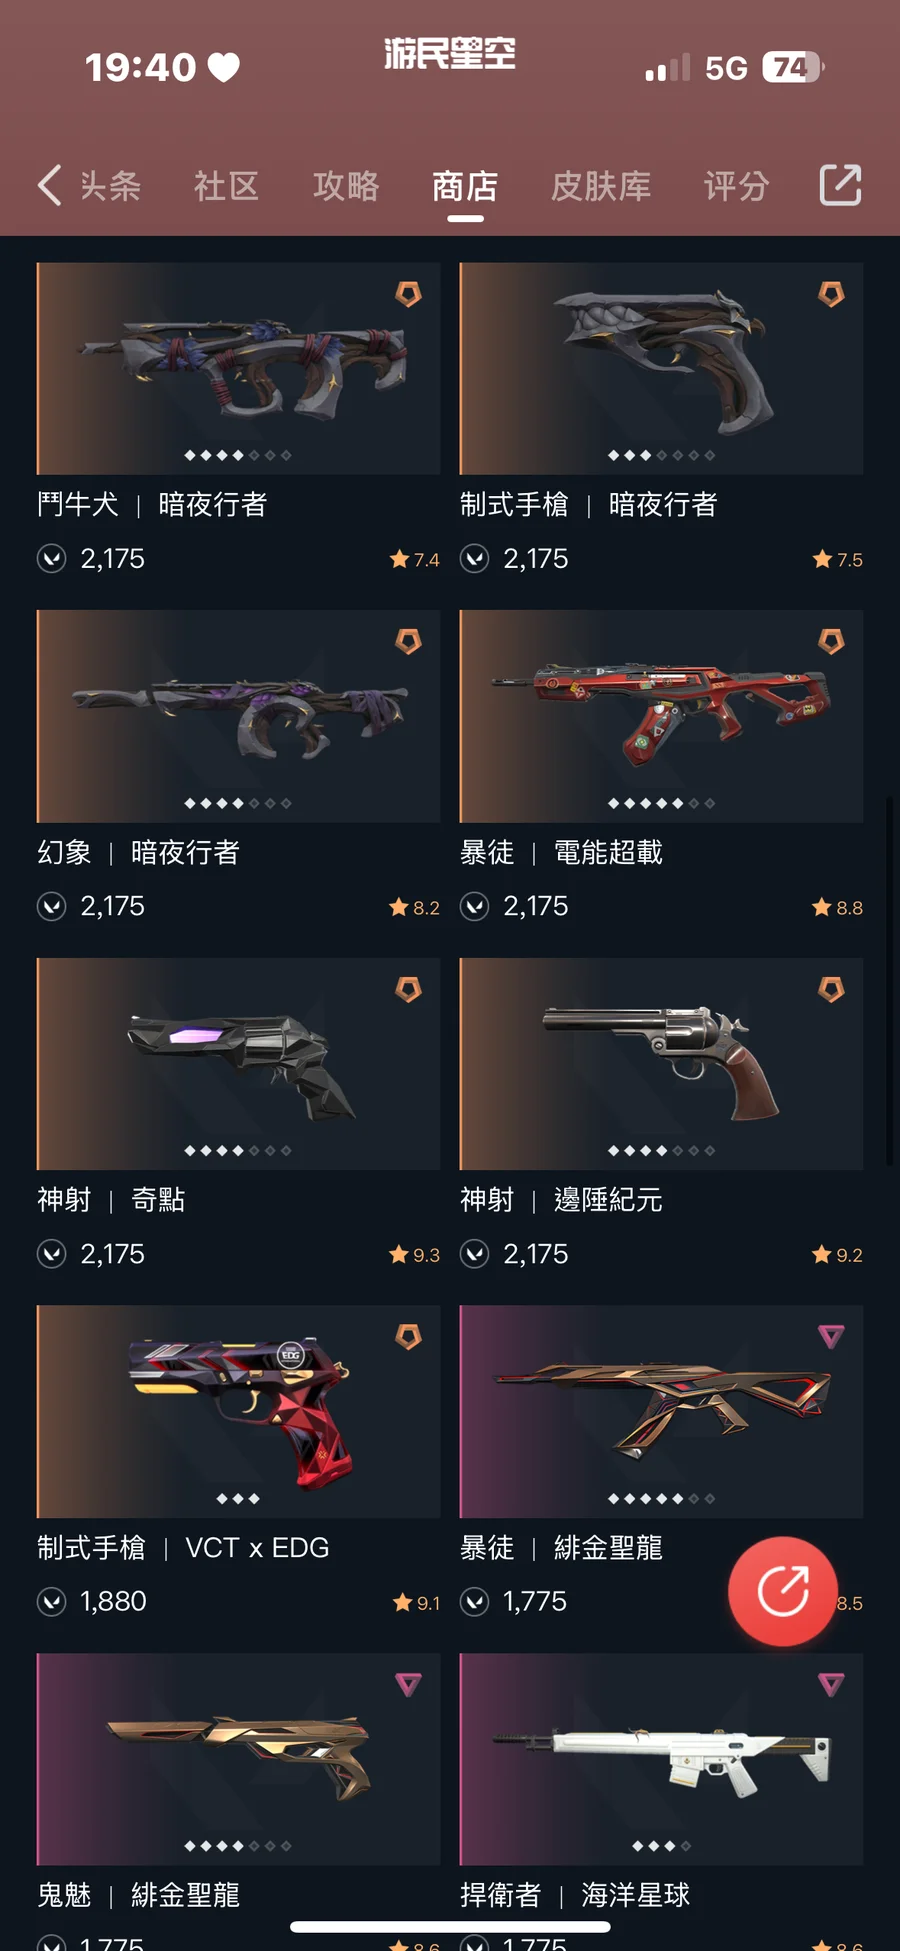Screen dimensions: 900x1951
Task: Tap the back arrow in the header
Action: [x=50, y=185]
